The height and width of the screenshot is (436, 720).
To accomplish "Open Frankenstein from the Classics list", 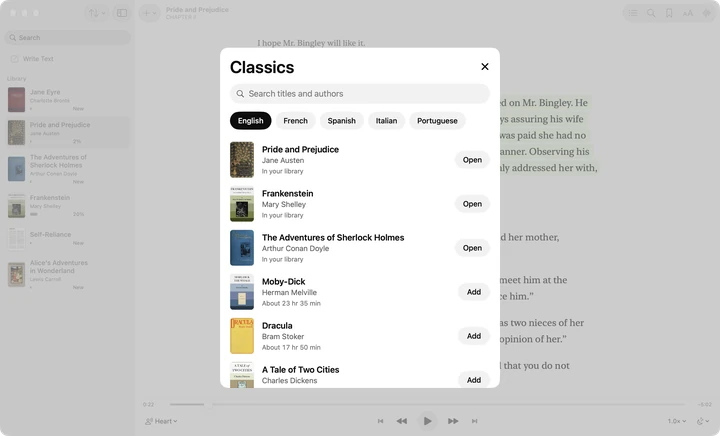I will (472, 204).
